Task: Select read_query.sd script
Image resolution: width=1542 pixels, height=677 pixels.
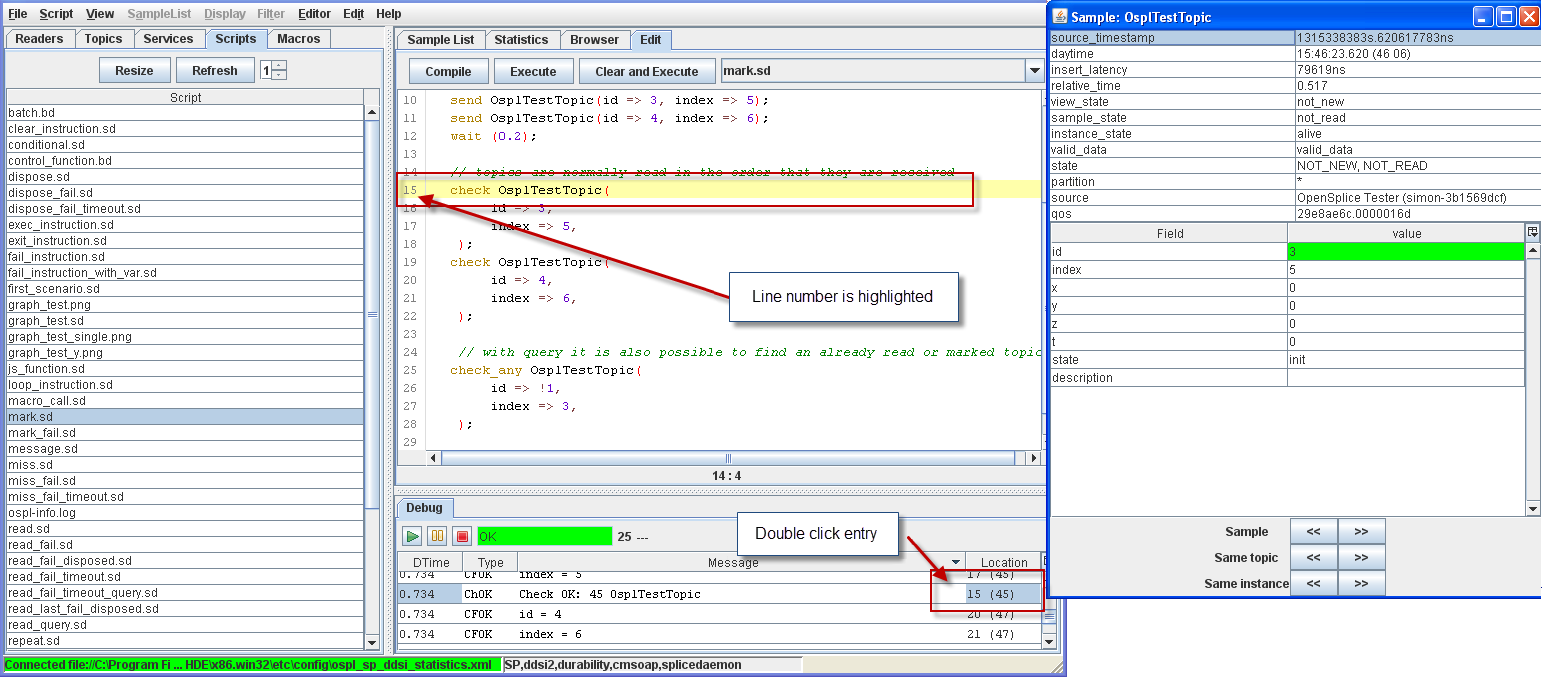Action: (x=185, y=625)
